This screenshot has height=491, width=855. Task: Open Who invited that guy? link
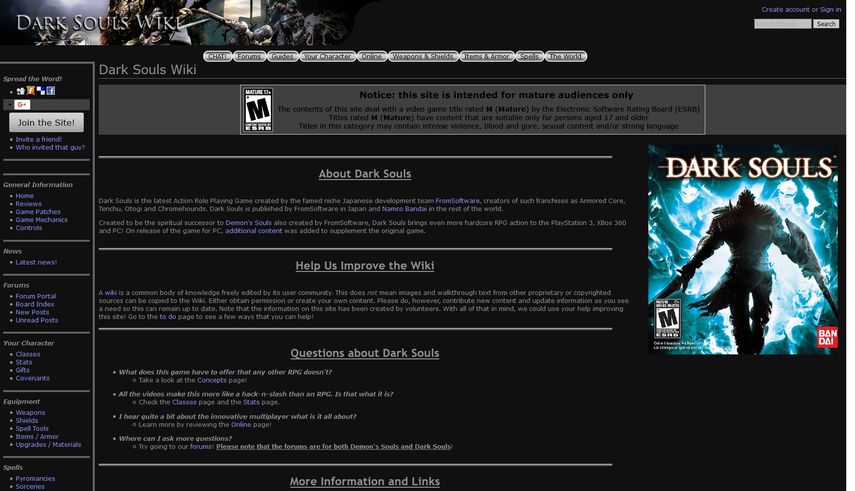pyautogui.click(x=50, y=148)
